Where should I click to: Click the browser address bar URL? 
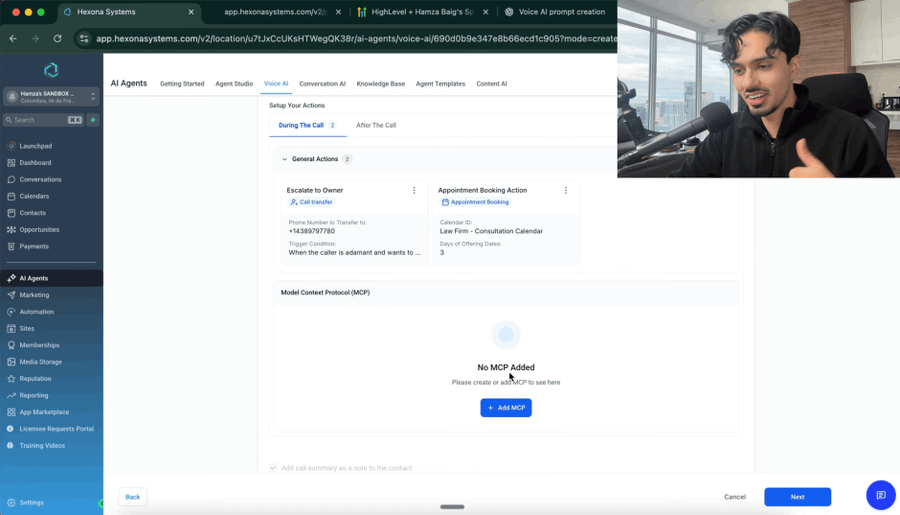356,38
